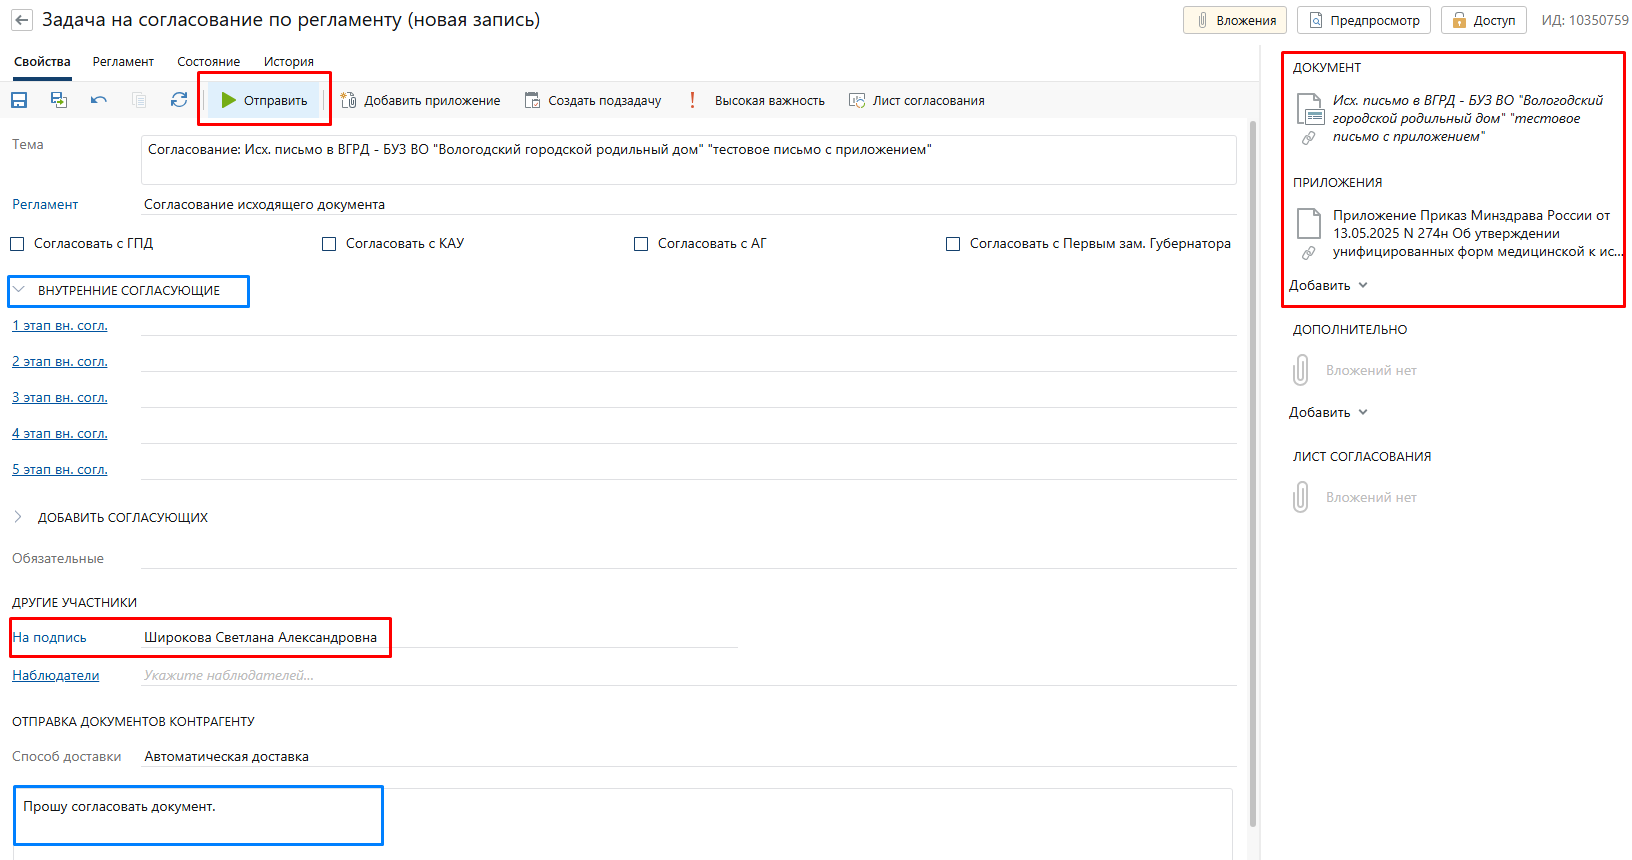Click the green Отправить send button
Screen dimensions: 1632x860
click(x=265, y=100)
